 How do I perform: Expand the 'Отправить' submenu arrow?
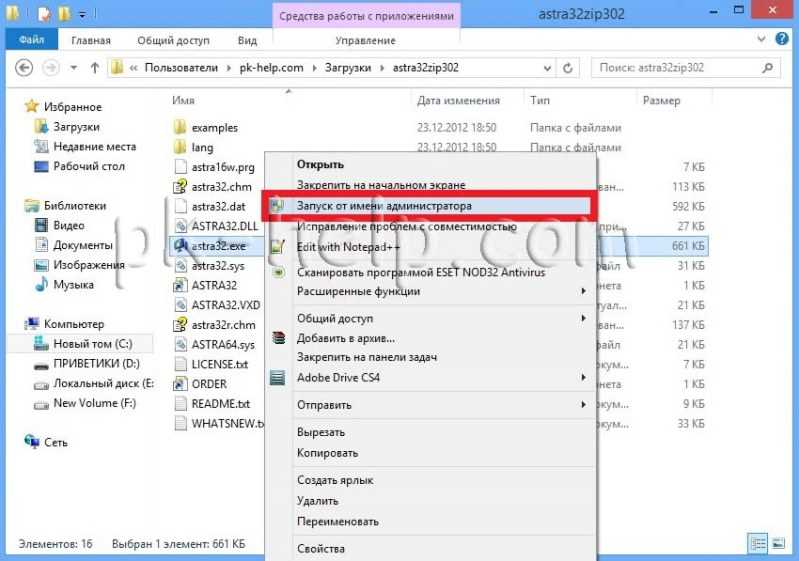click(583, 405)
